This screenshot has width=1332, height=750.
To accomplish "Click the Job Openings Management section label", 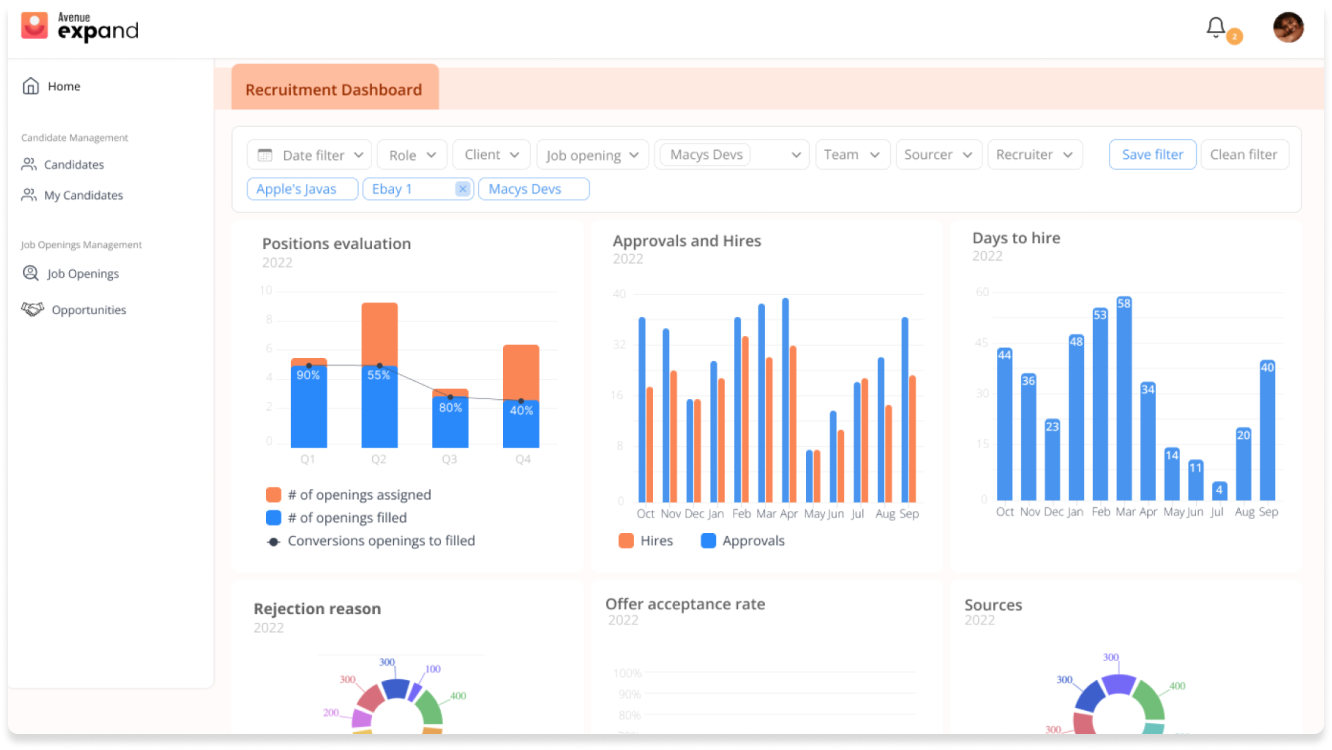I will pyautogui.click(x=82, y=245).
